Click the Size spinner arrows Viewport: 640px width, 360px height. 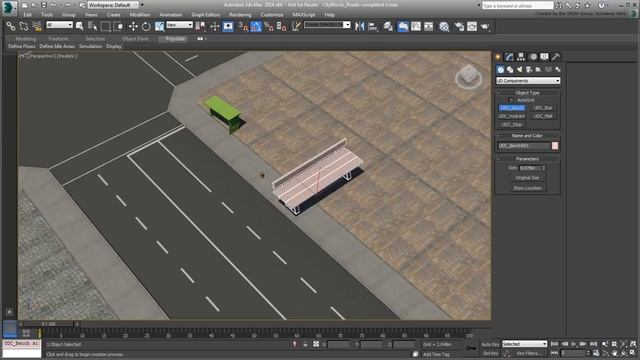[x=544, y=168]
